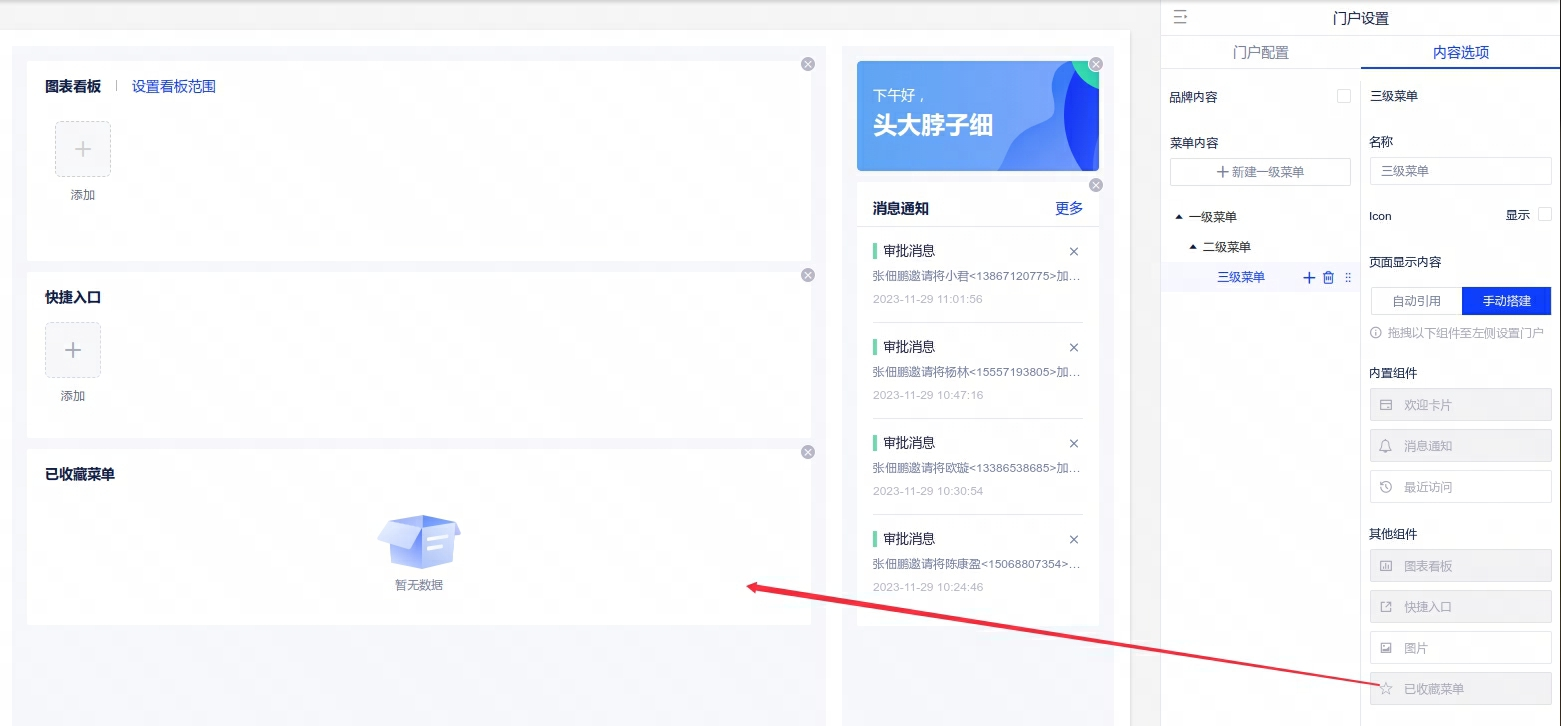Click the plus icon on the 三级菜单 row
Viewport: 1561px width, 726px height.
(1309, 278)
